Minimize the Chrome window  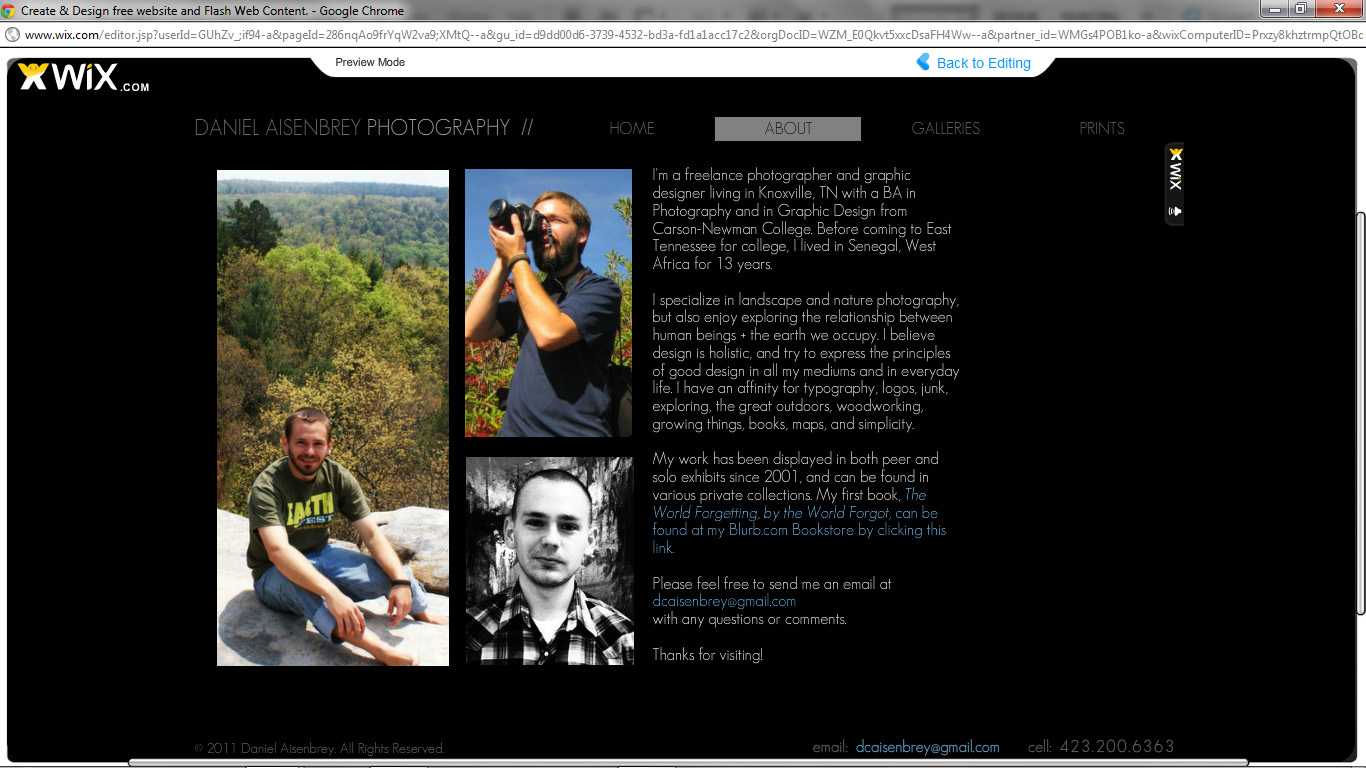point(1274,9)
